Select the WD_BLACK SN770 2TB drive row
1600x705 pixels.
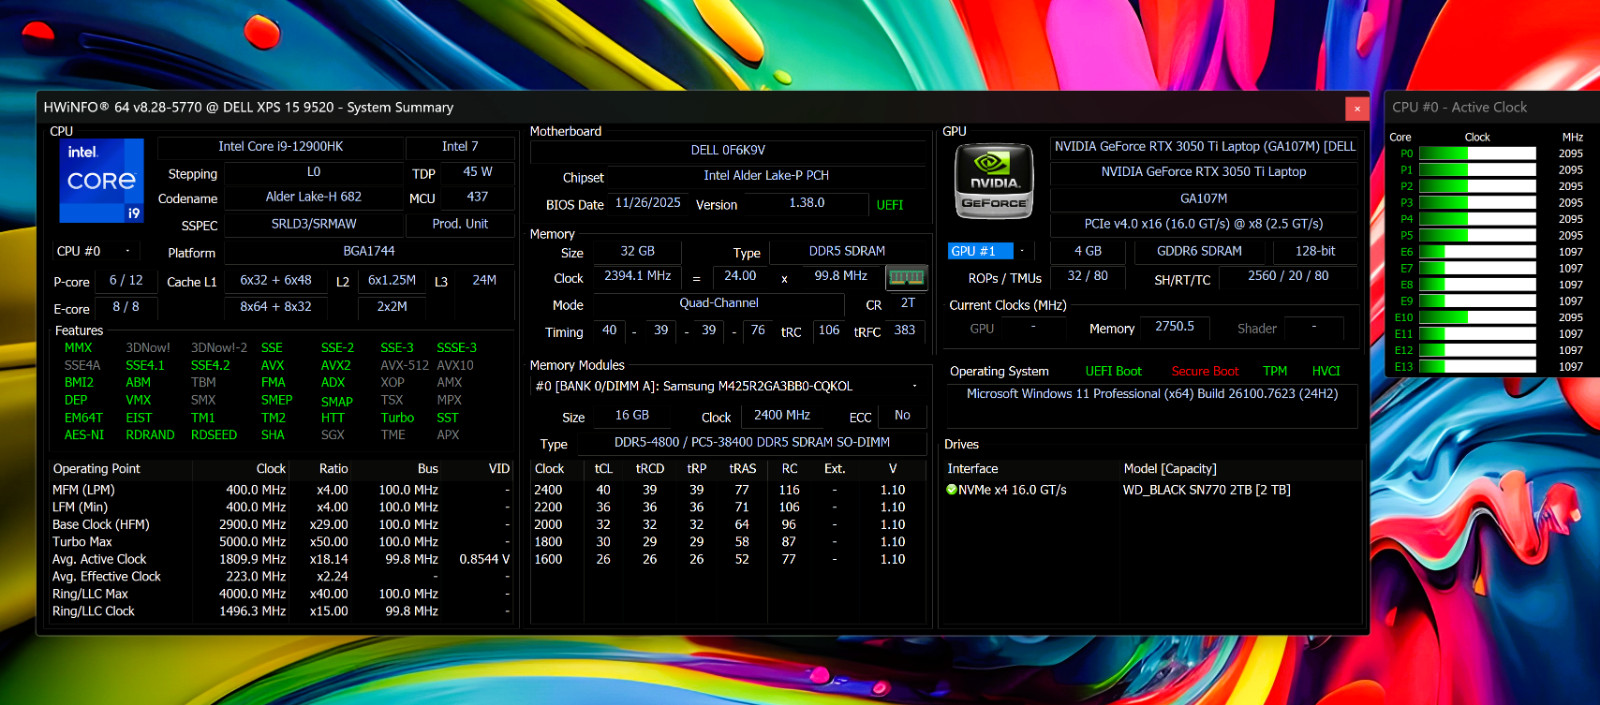tap(1152, 490)
